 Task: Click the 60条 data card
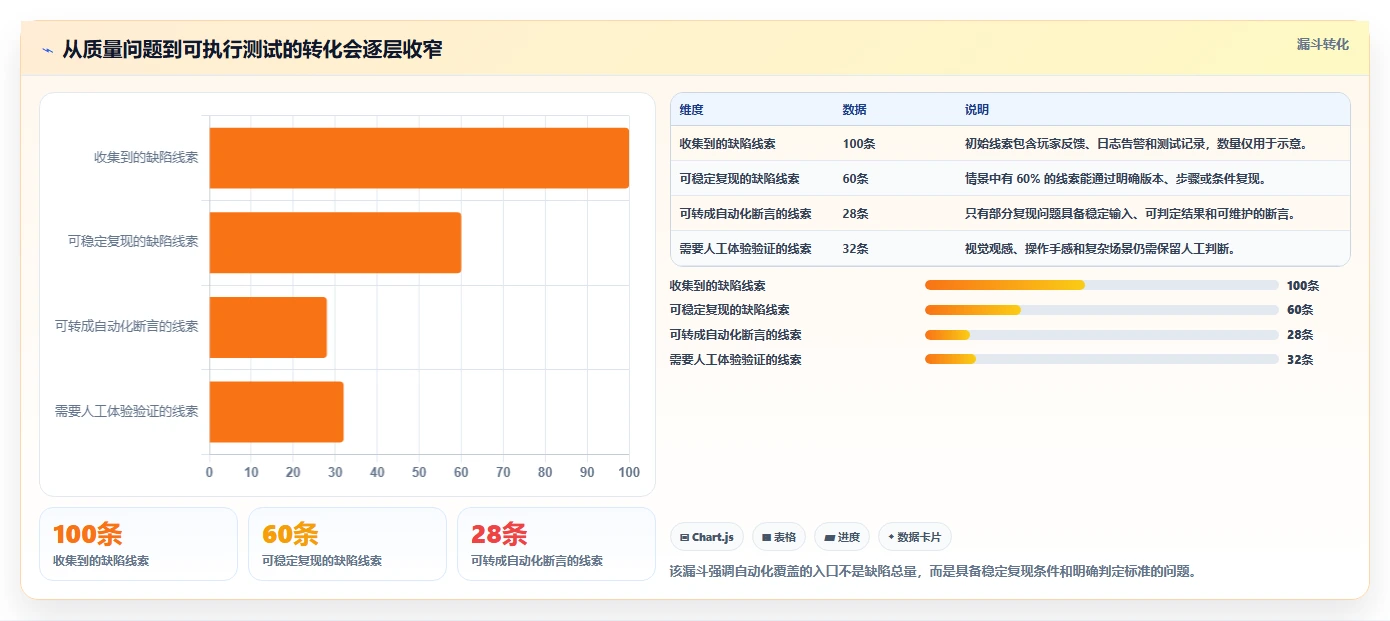[347, 544]
